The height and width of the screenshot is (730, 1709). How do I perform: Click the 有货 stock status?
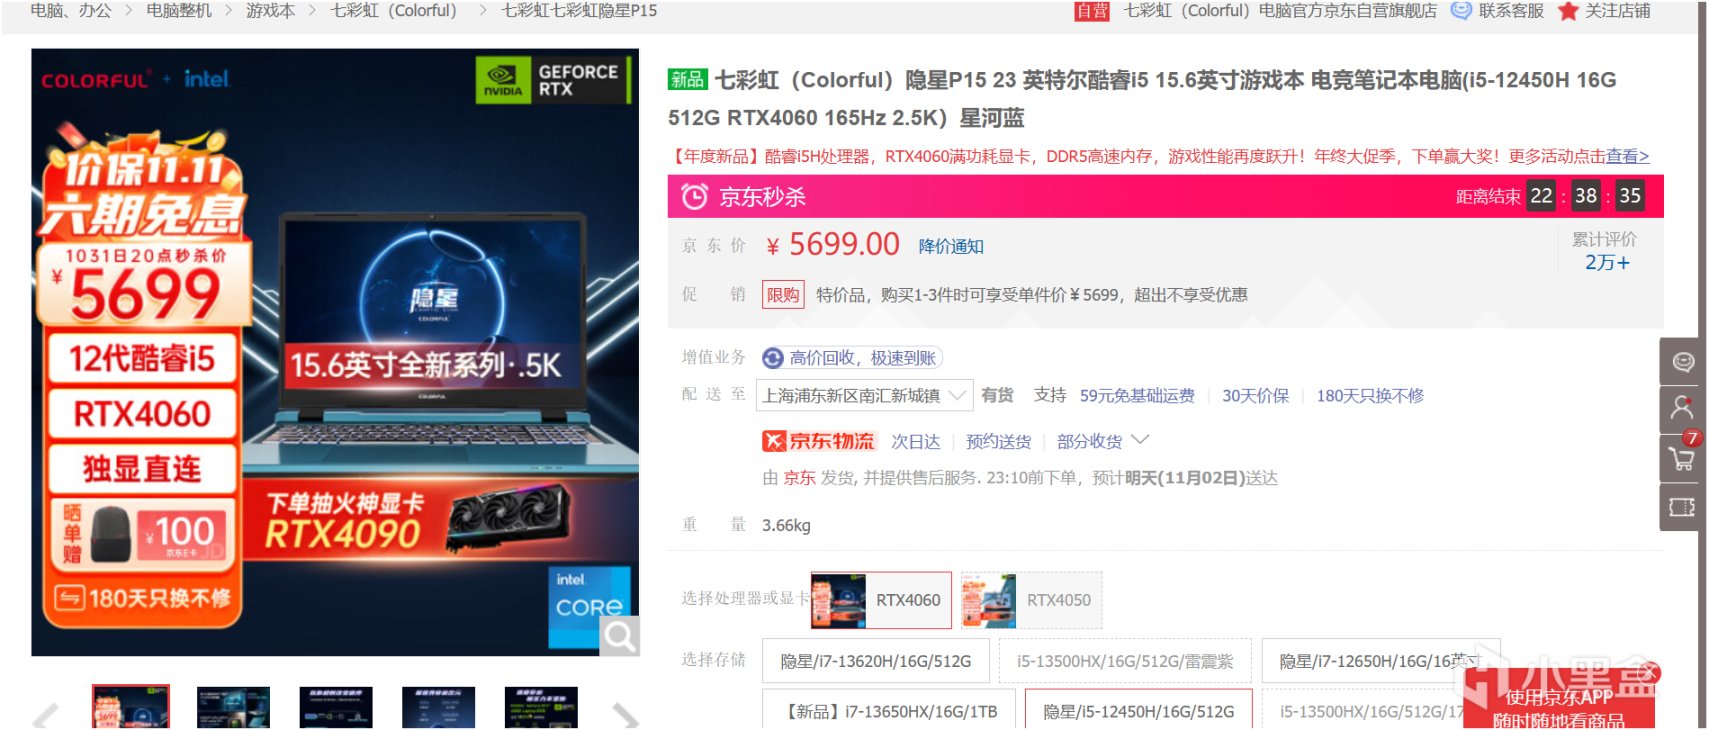click(997, 396)
